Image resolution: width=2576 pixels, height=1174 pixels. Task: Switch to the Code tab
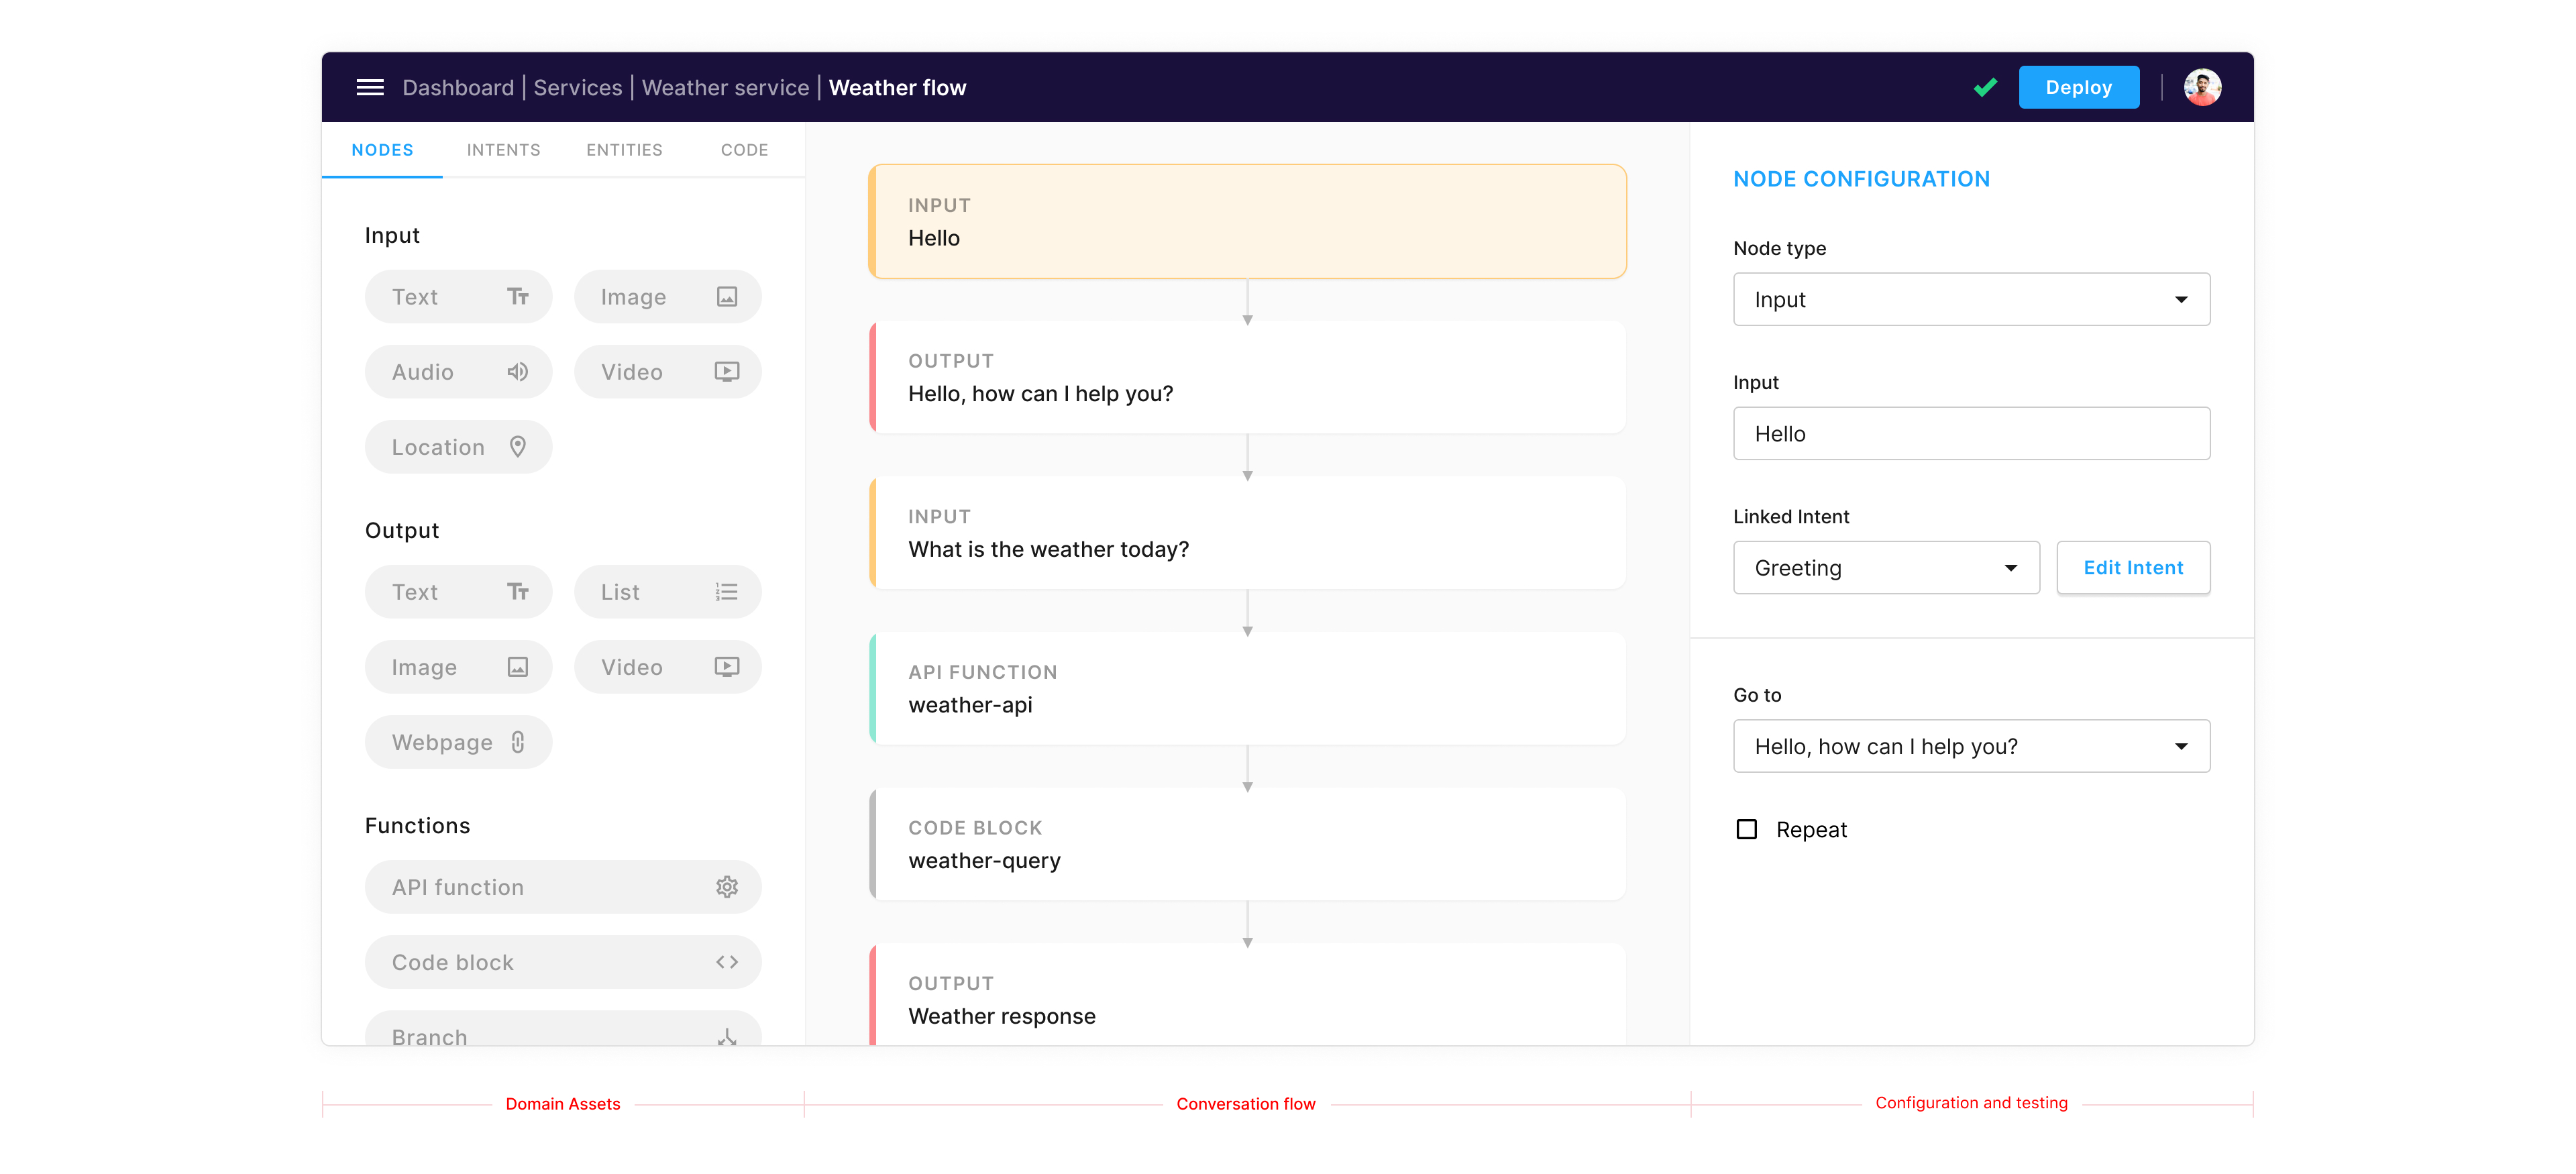[744, 150]
